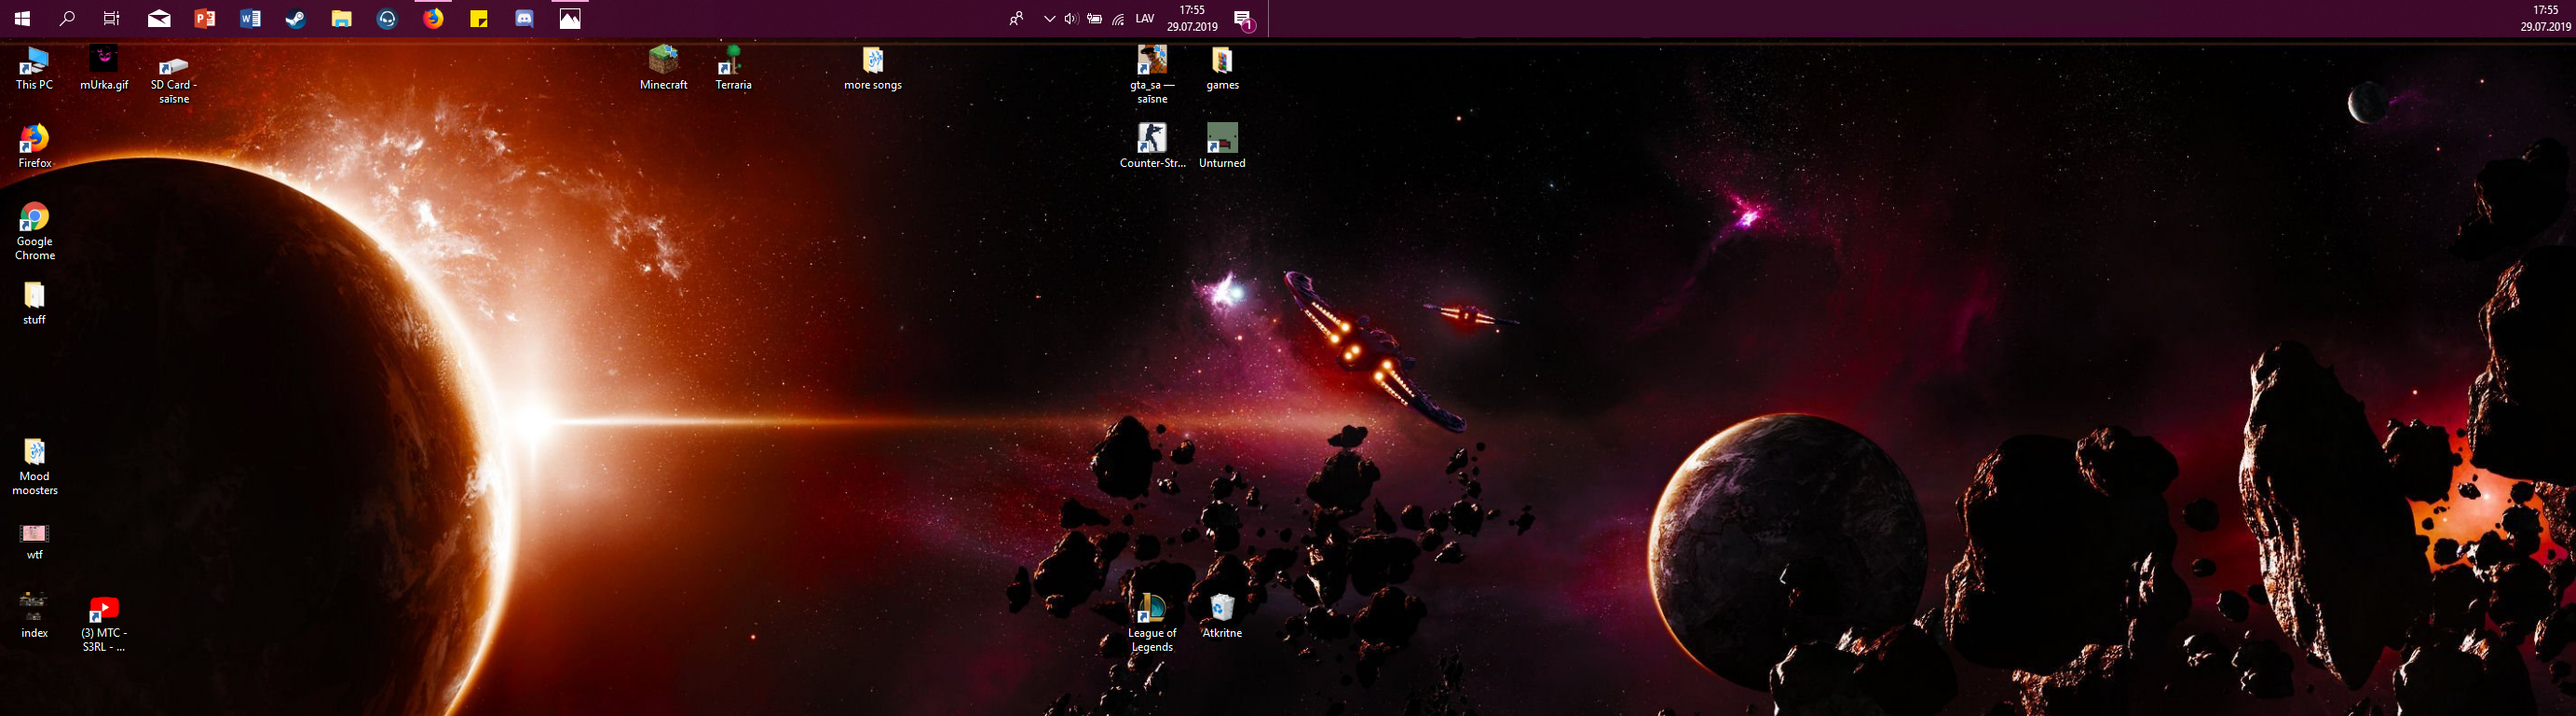Open Action Center notifications icon
2576x716 pixels.
1244,18
